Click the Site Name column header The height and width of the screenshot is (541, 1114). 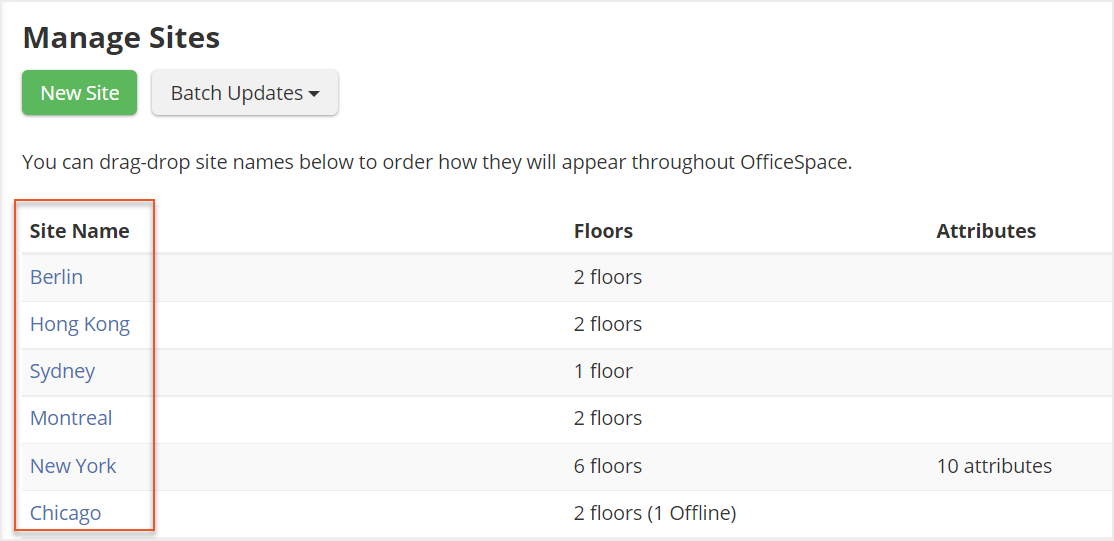pyautogui.click(x=80, y=231)
